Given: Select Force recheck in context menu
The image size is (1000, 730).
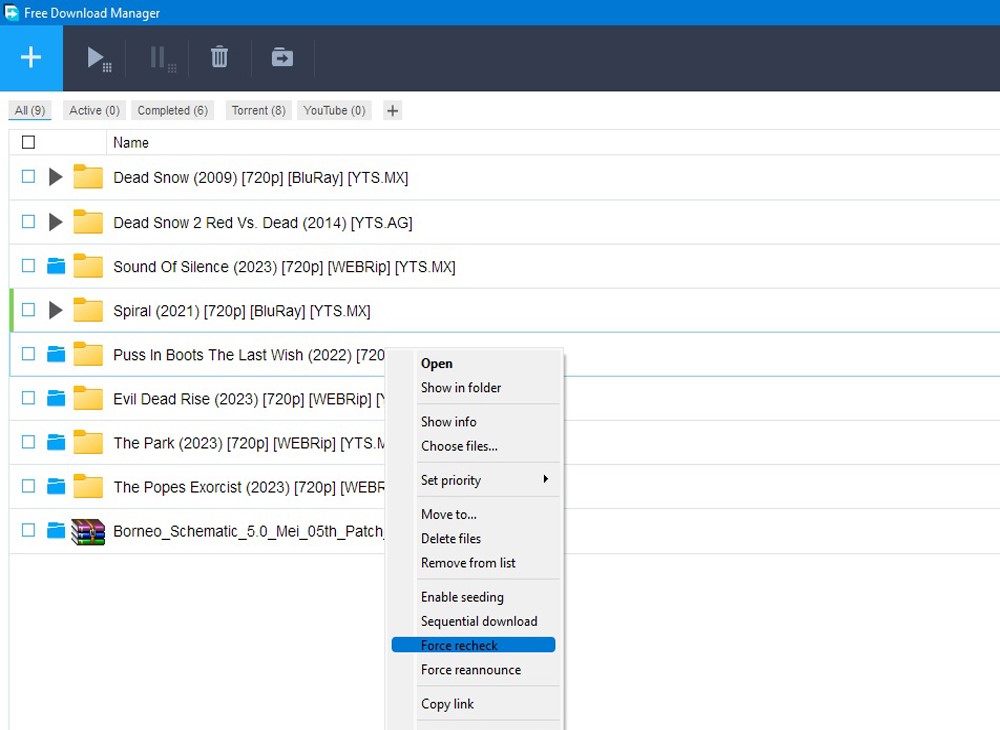Looking at the screenshot, I should (473, 645).
